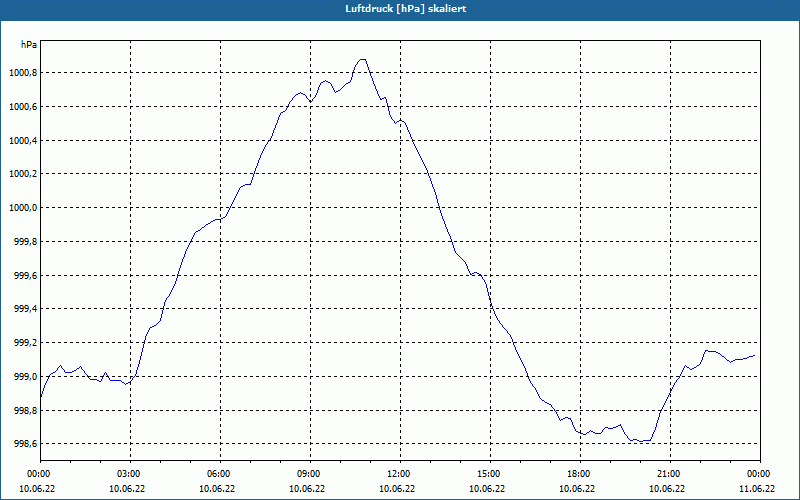Click the 18:00 time label

click(580, 474)
